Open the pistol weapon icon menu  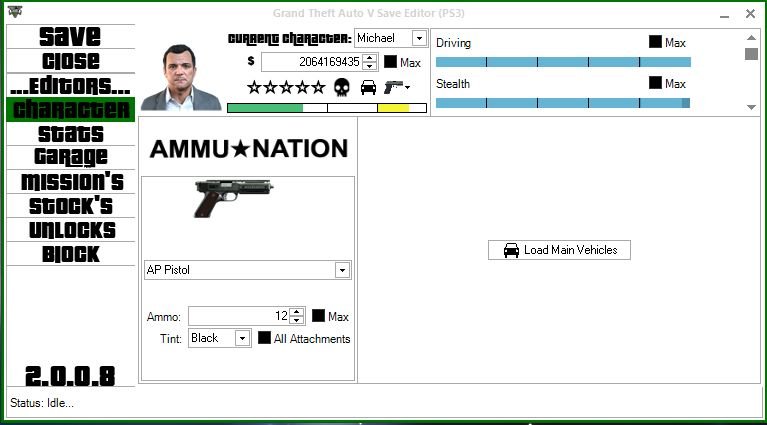coord(397,87)
